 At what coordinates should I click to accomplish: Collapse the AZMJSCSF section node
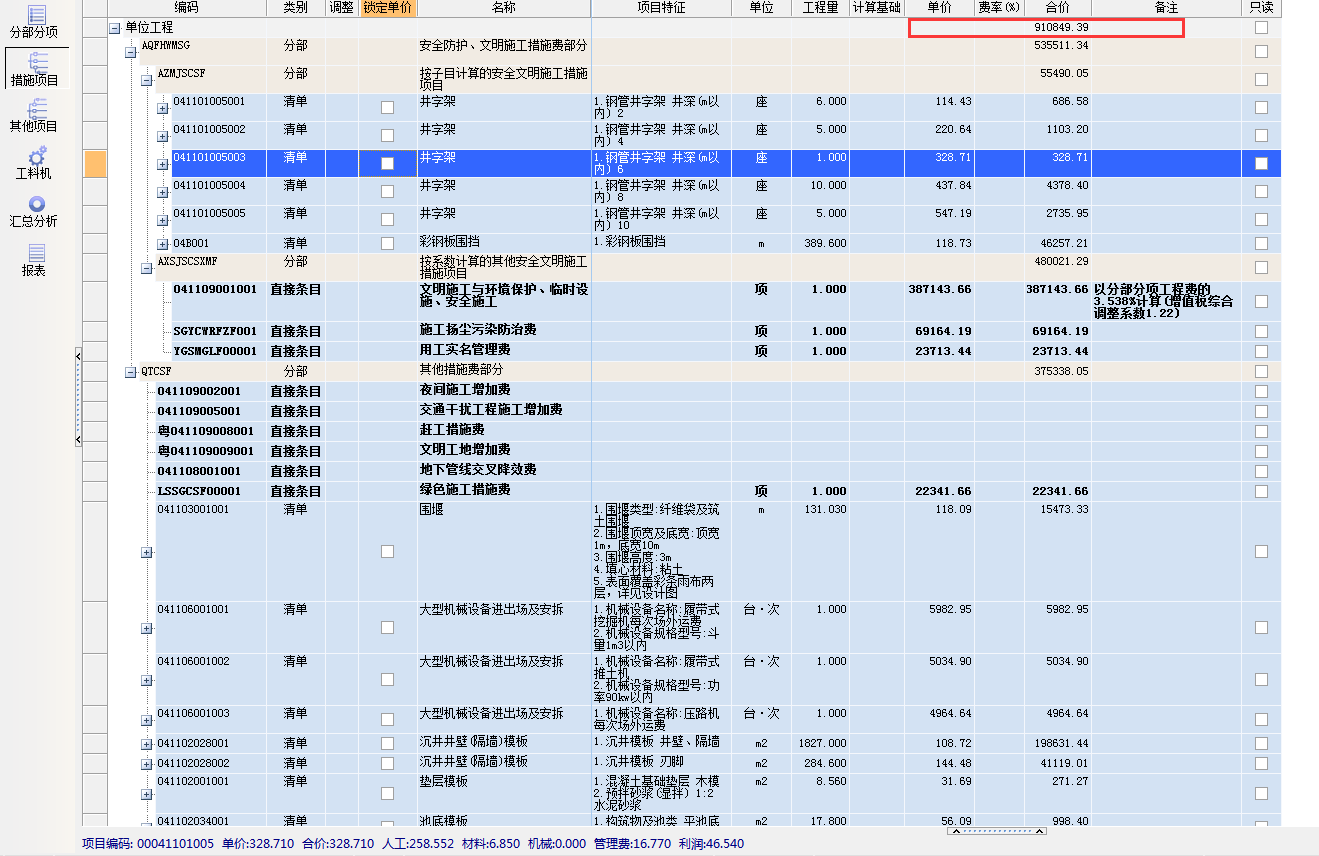click(x=147, y=80)
